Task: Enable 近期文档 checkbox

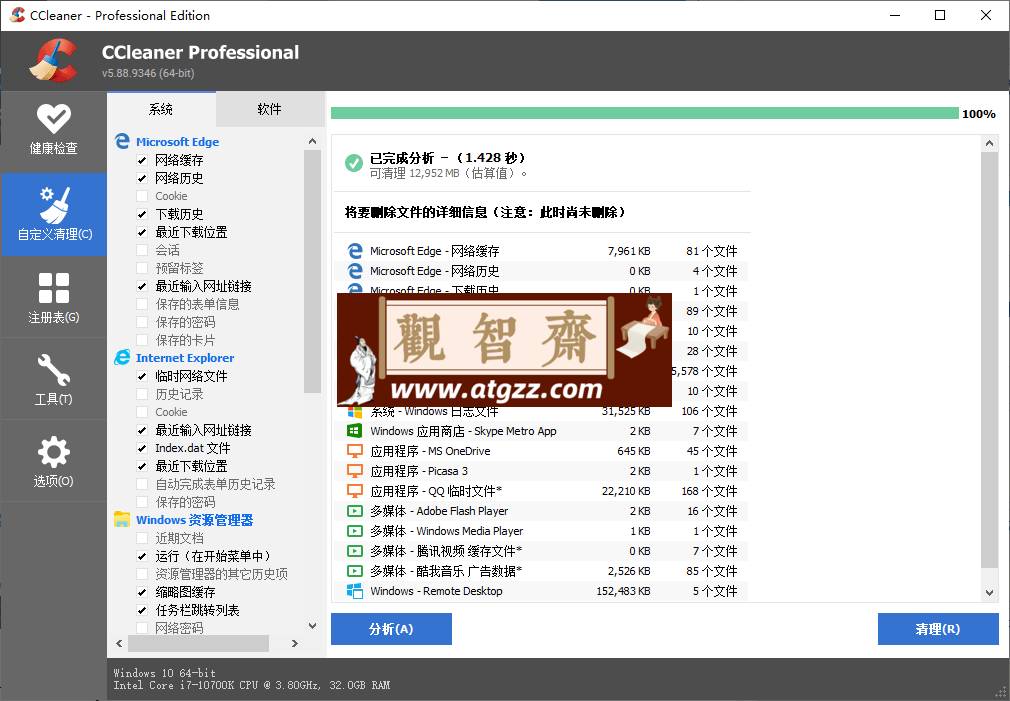Action: click(142, 538)
